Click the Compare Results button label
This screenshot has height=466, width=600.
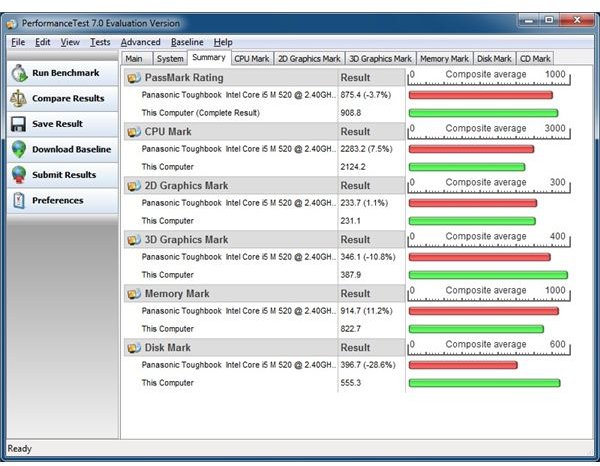coord(68,98)
